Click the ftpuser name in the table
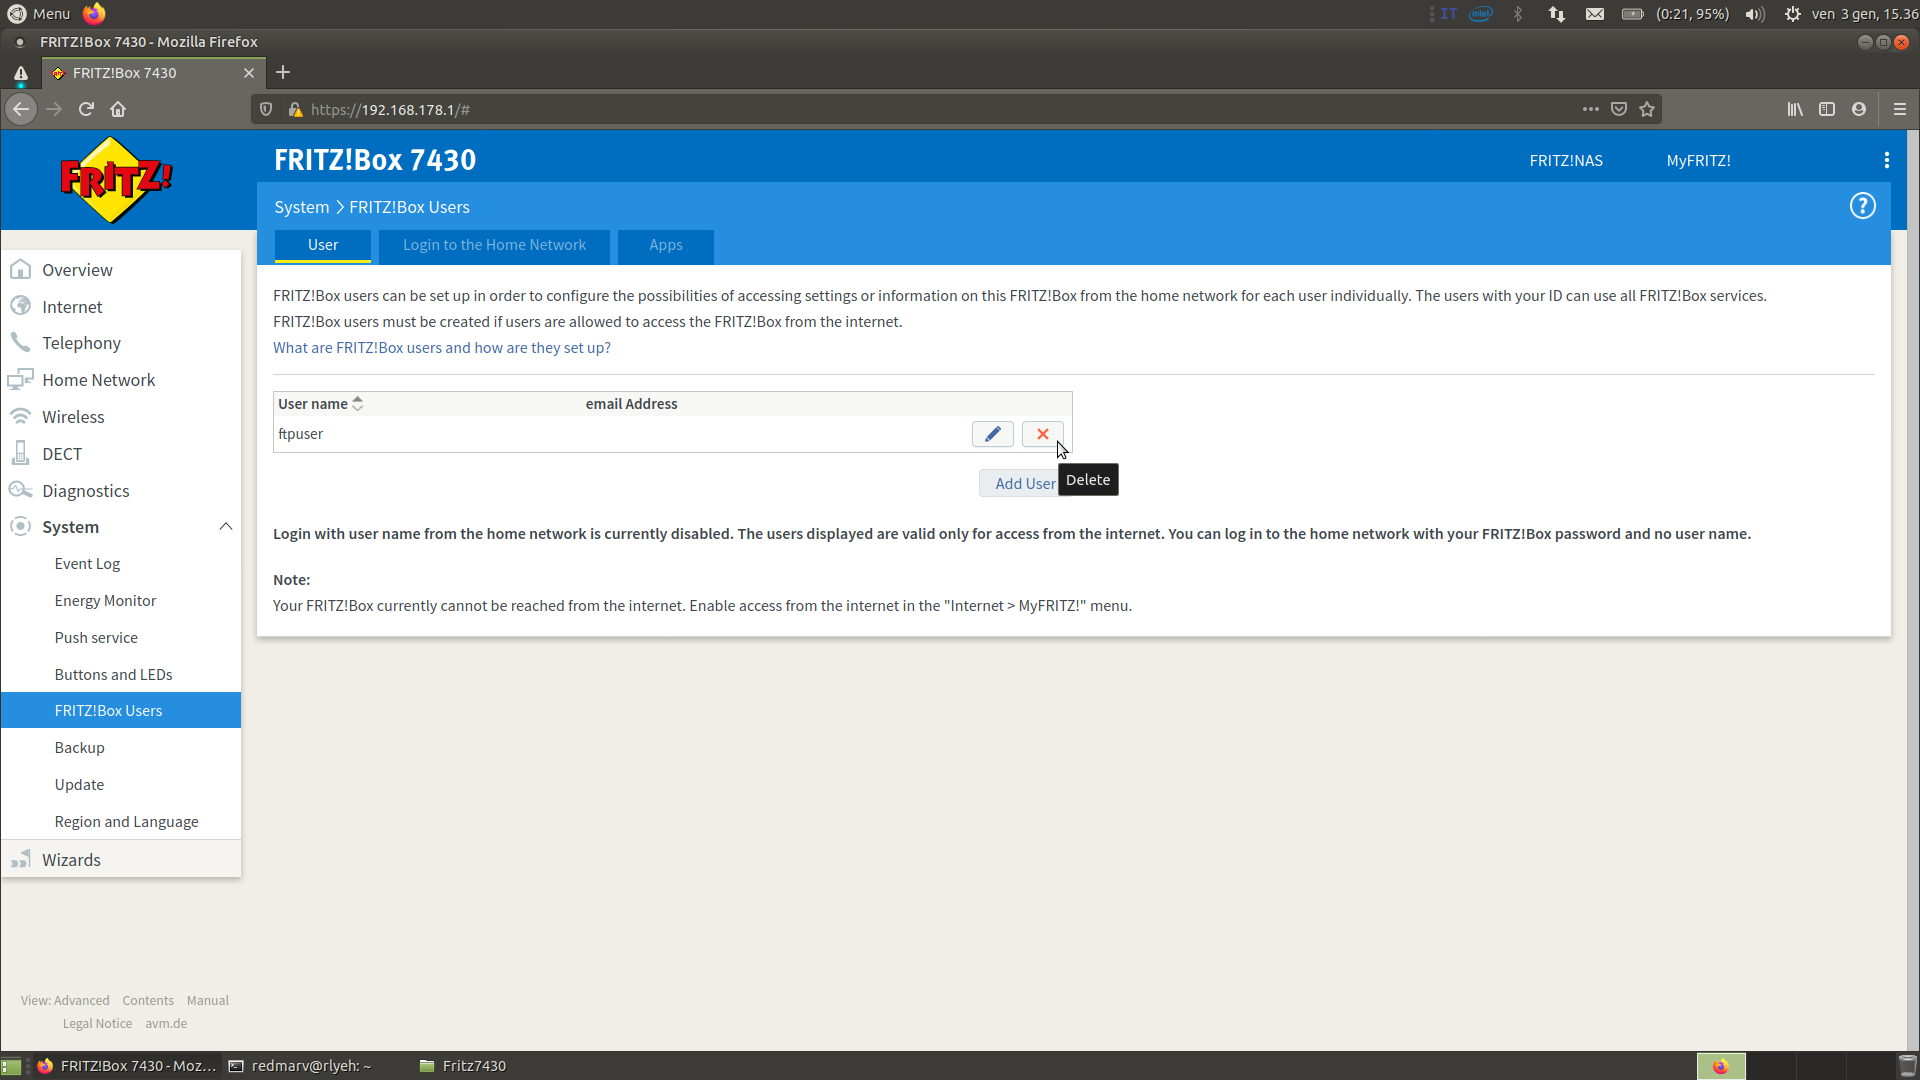 pyautogui.click(x=301, y=434)
